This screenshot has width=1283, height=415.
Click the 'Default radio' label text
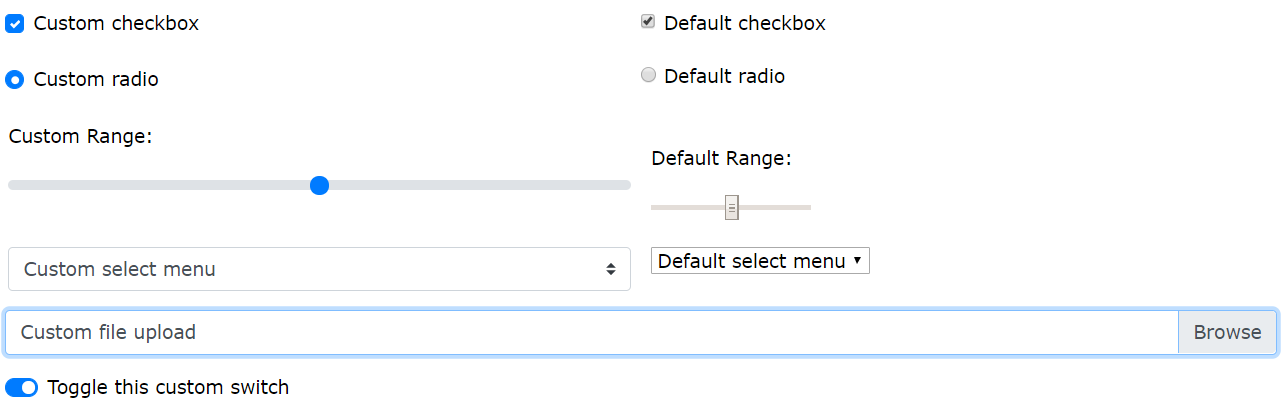coord(724,76)
